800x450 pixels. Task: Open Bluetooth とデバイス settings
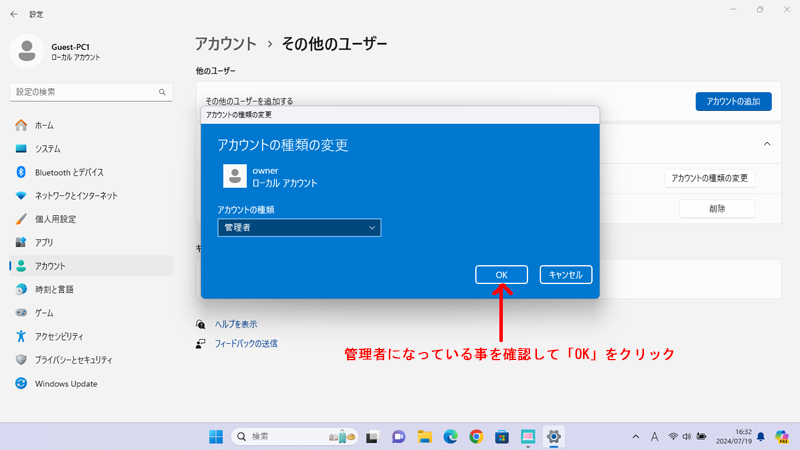(x=68, y=172)
